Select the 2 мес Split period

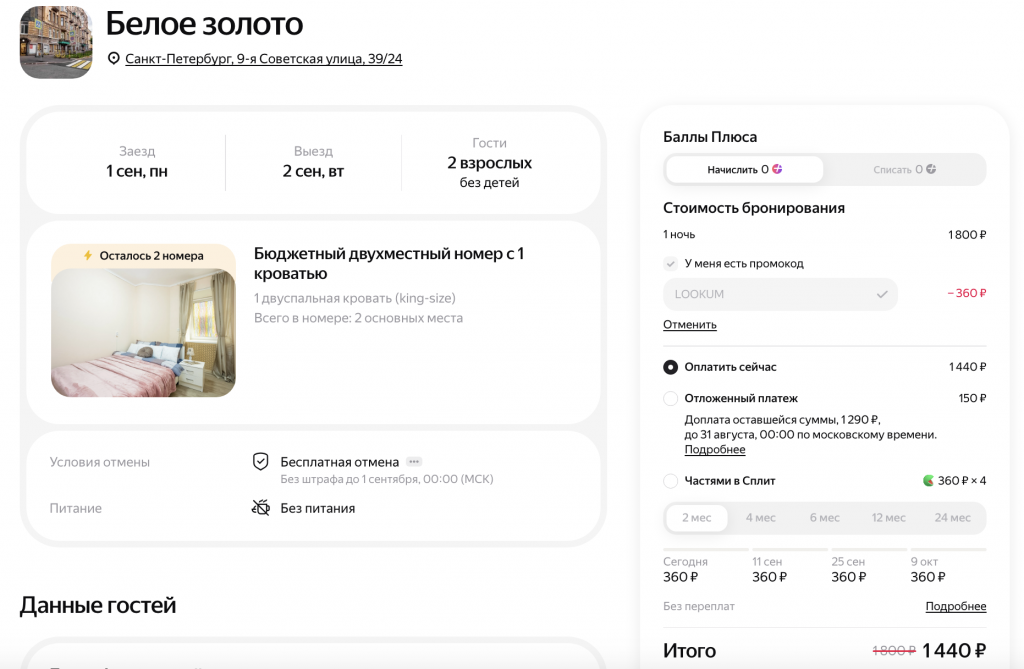point(697,518)
